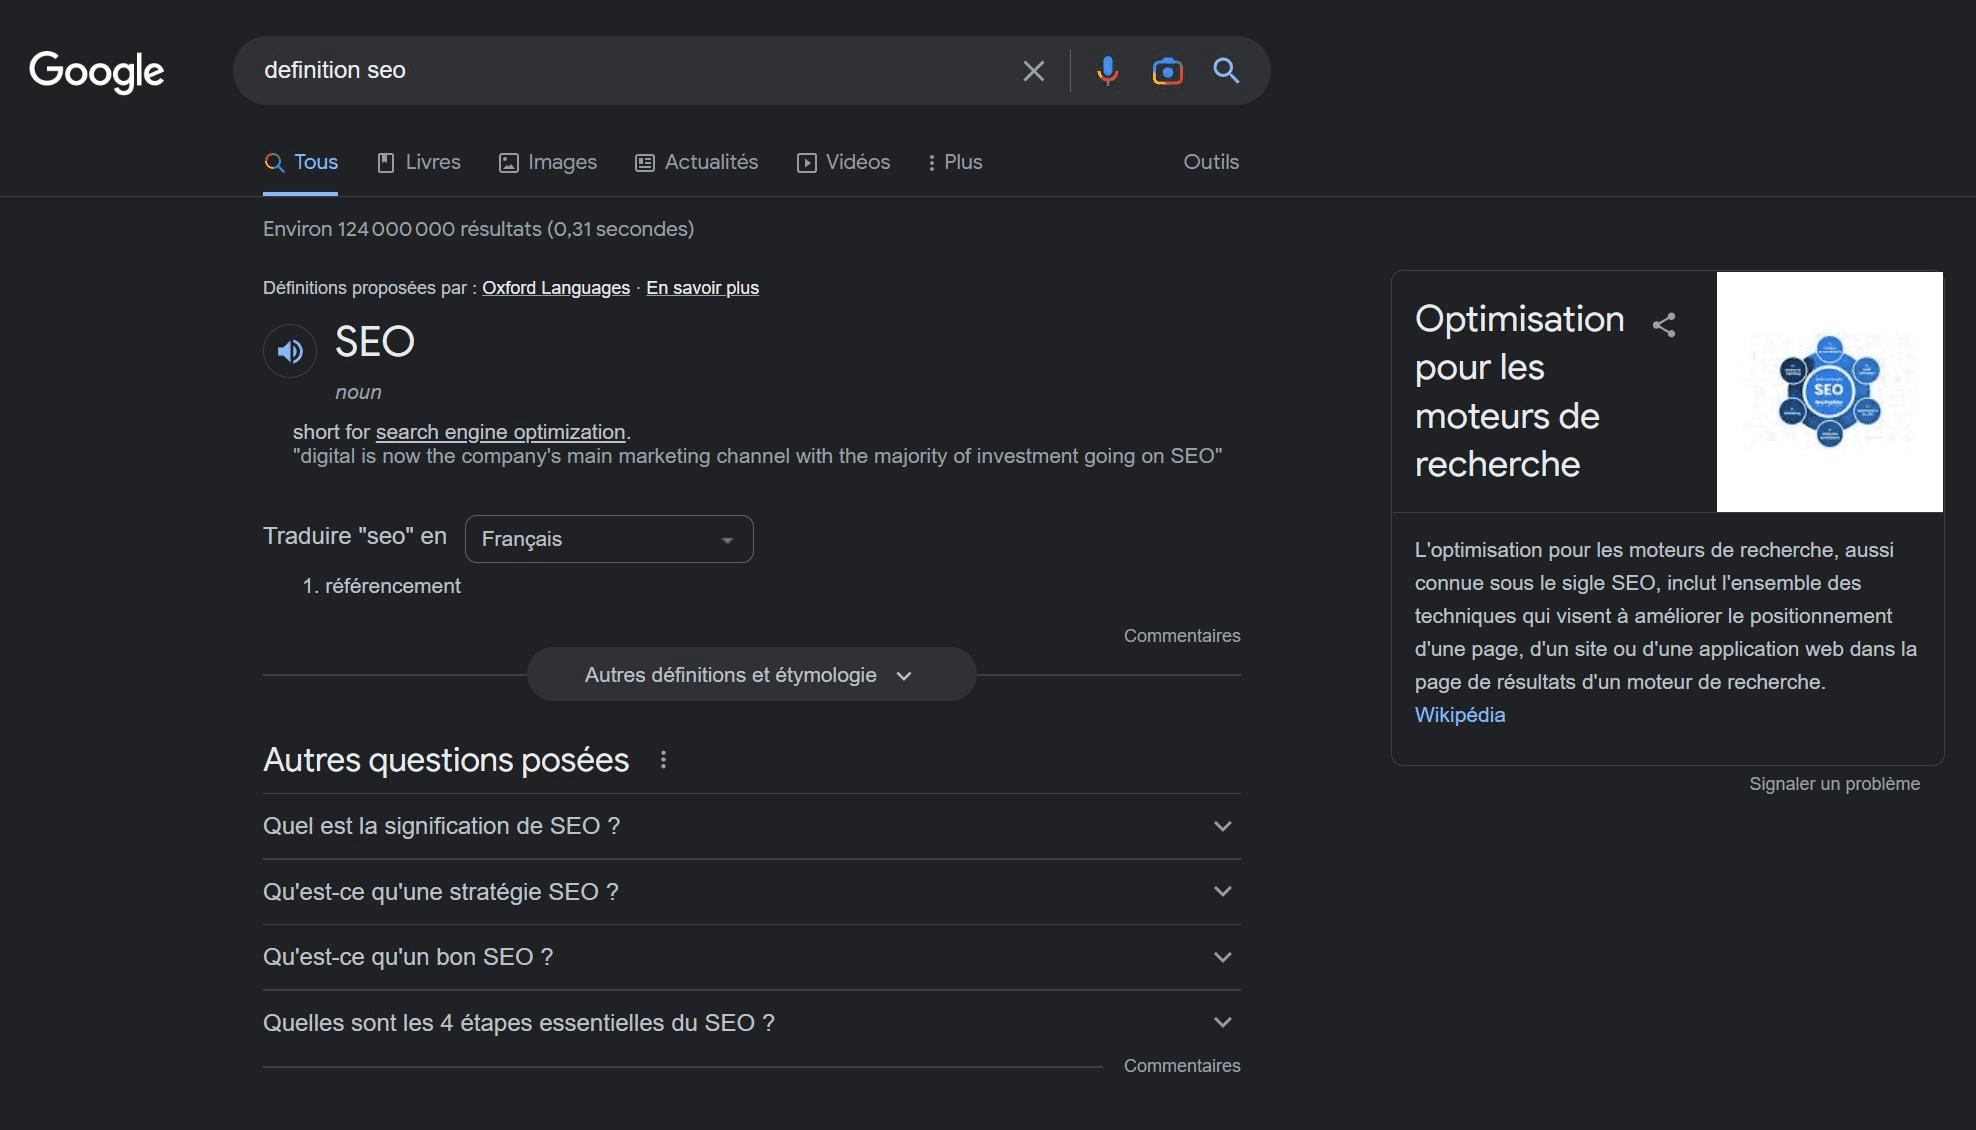Clear the search box with the X icon
Viewport: 1976px width, 1130px height.
point(1033,71)
